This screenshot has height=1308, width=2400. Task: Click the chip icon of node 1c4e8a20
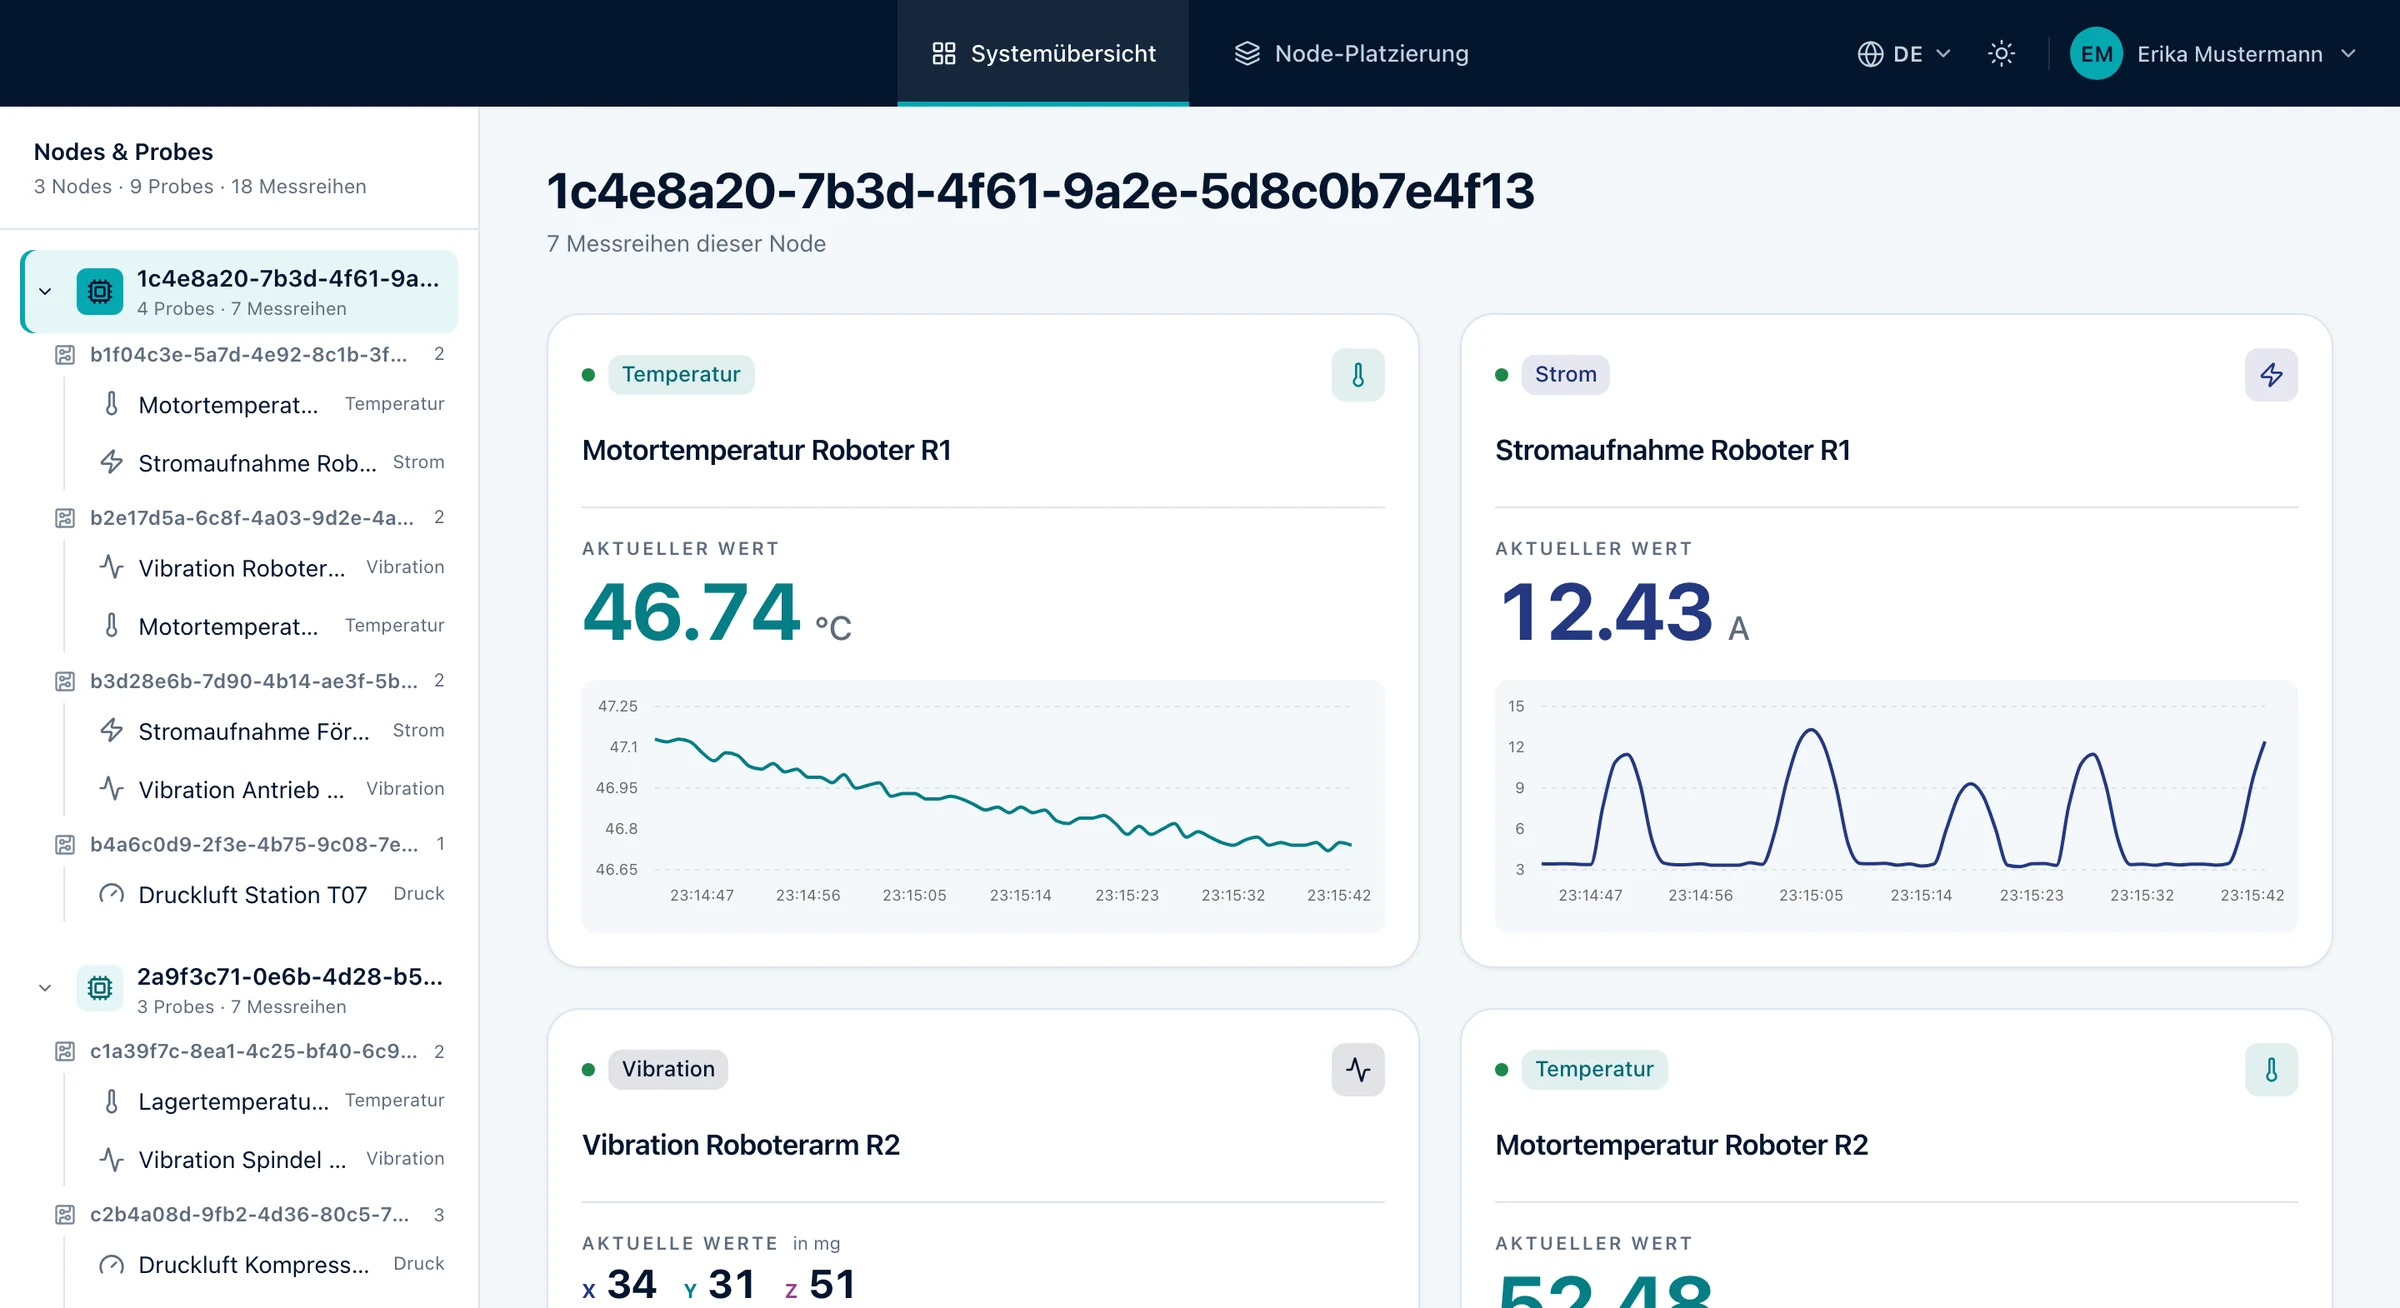tap(100, 292)
